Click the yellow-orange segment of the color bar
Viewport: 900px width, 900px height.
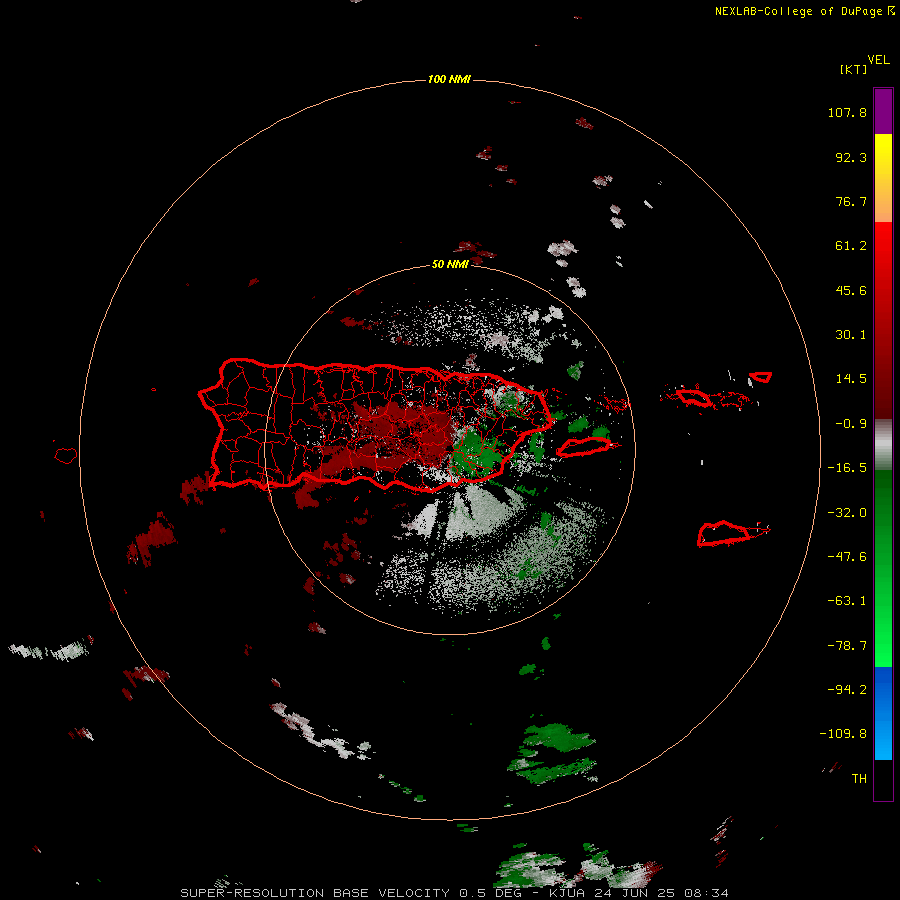(883, 178)
